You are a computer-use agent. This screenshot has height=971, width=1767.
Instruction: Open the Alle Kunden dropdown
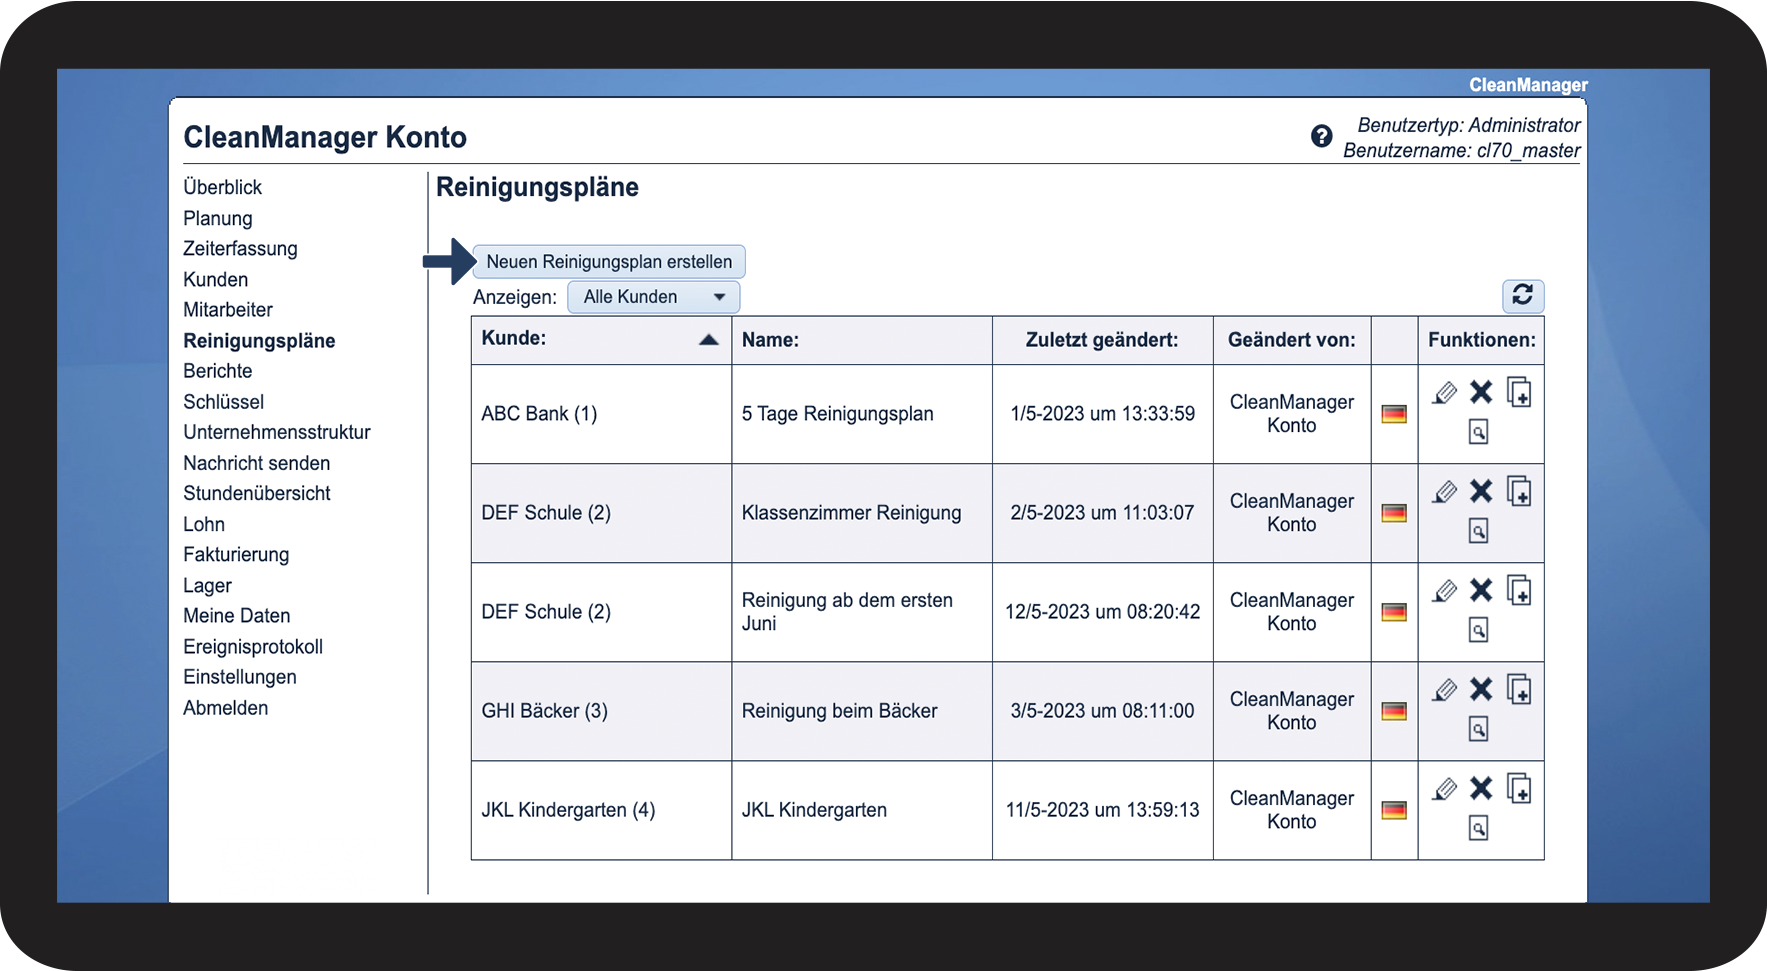pyautogui.click(x=653, y=297)
